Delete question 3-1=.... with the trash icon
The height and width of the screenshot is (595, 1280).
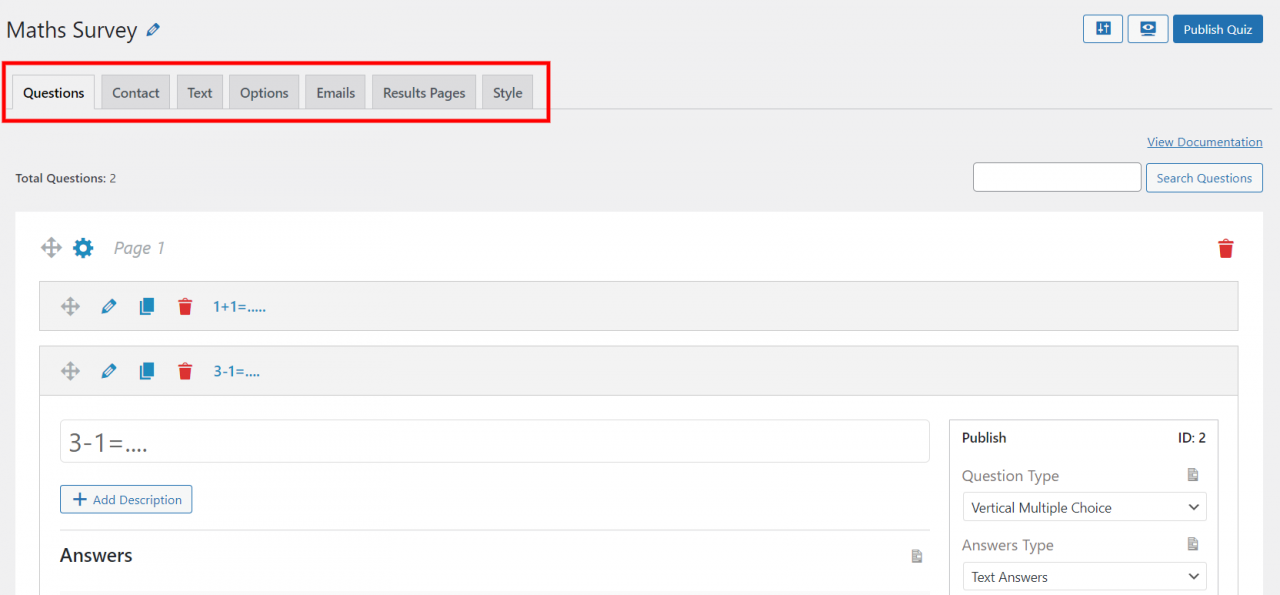click(x=185, y=371)
